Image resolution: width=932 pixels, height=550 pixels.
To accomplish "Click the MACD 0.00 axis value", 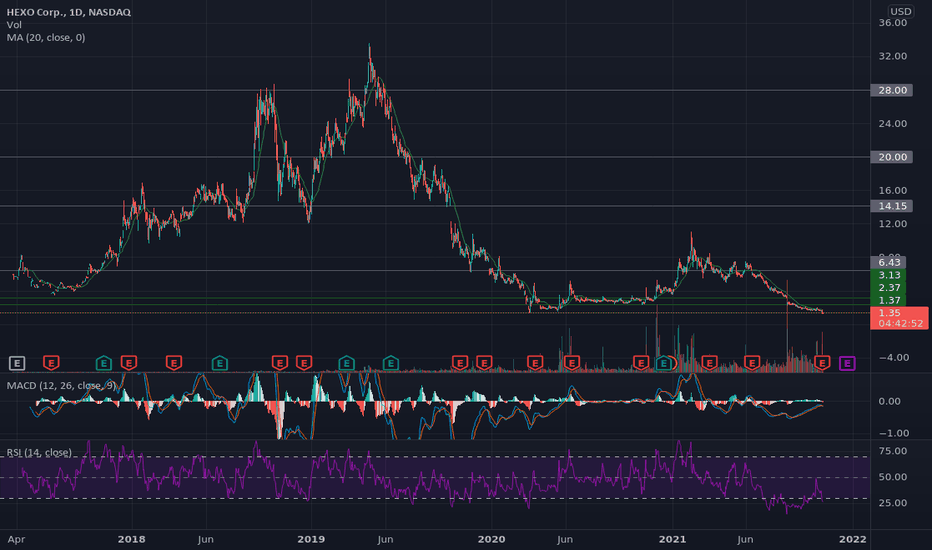I will click(x=889, y=401).
